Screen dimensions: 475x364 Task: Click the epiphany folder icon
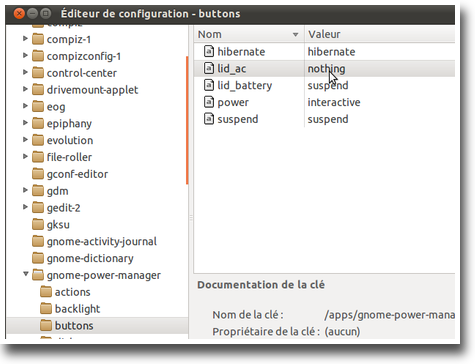click(38, 123)
